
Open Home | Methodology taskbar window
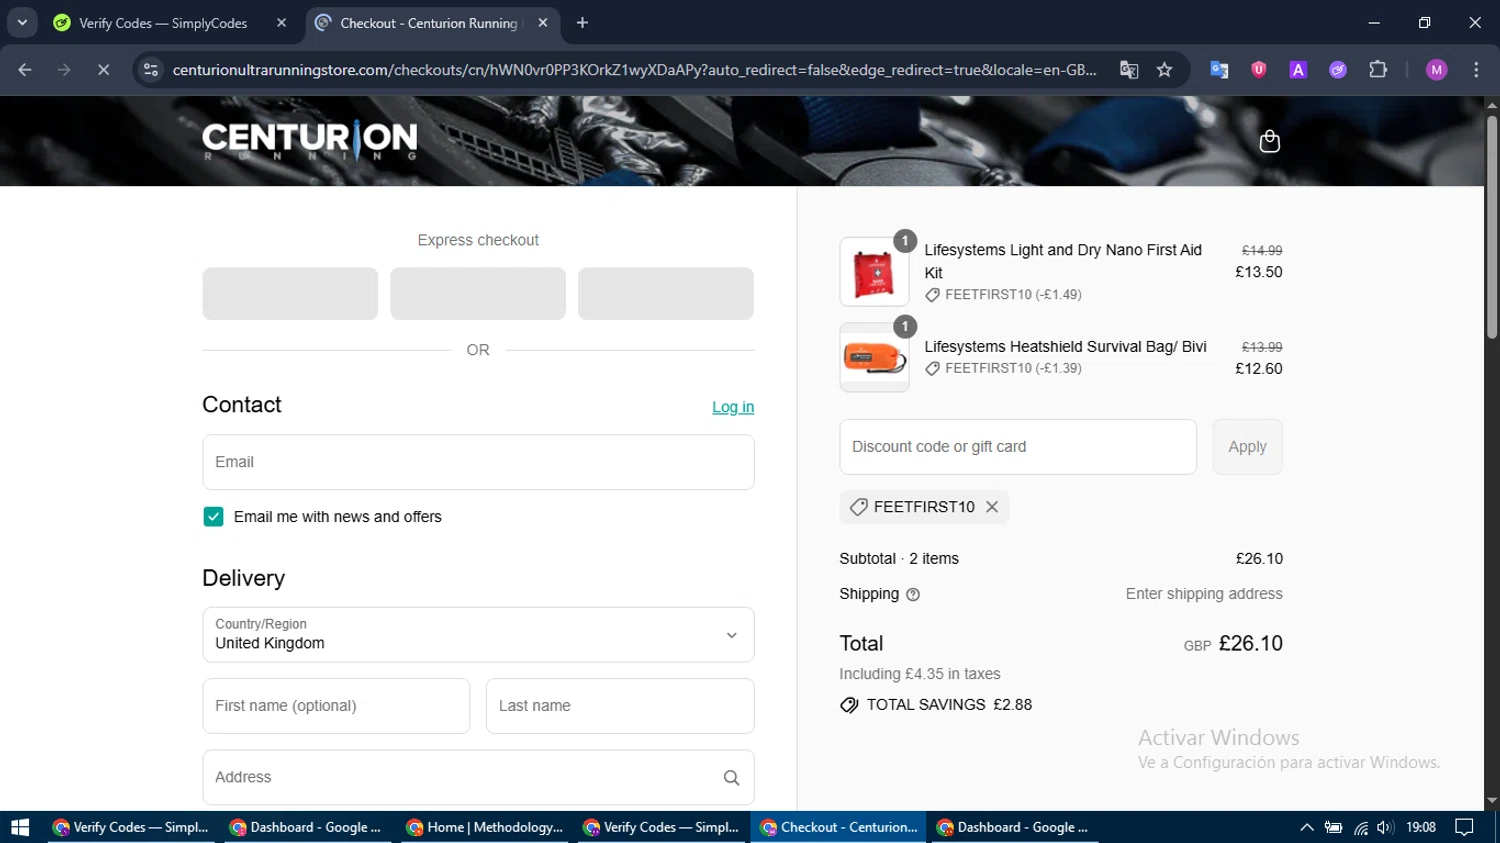pos(485,827)
